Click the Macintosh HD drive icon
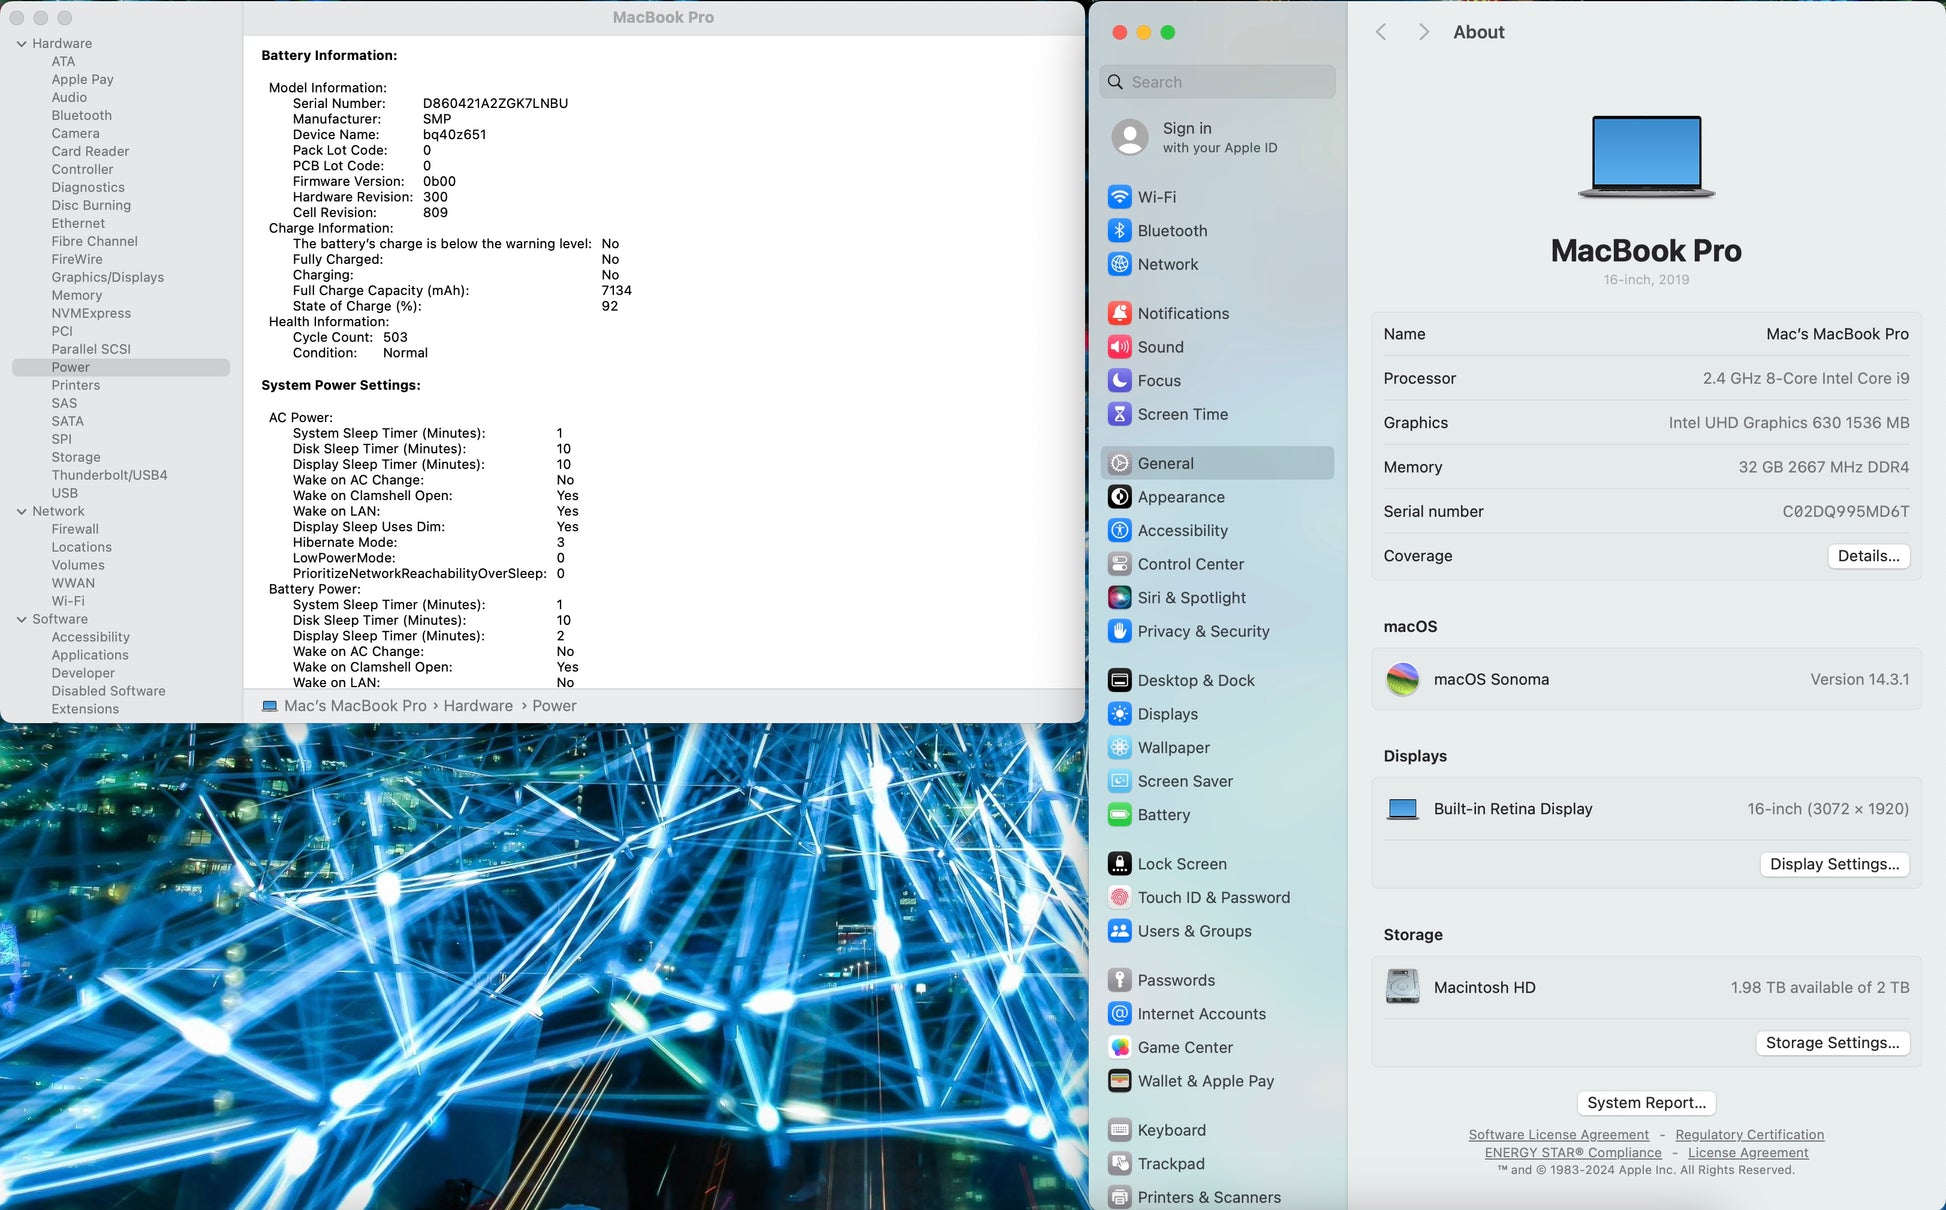The image size is (1946, 1210). click(1402, 987)
